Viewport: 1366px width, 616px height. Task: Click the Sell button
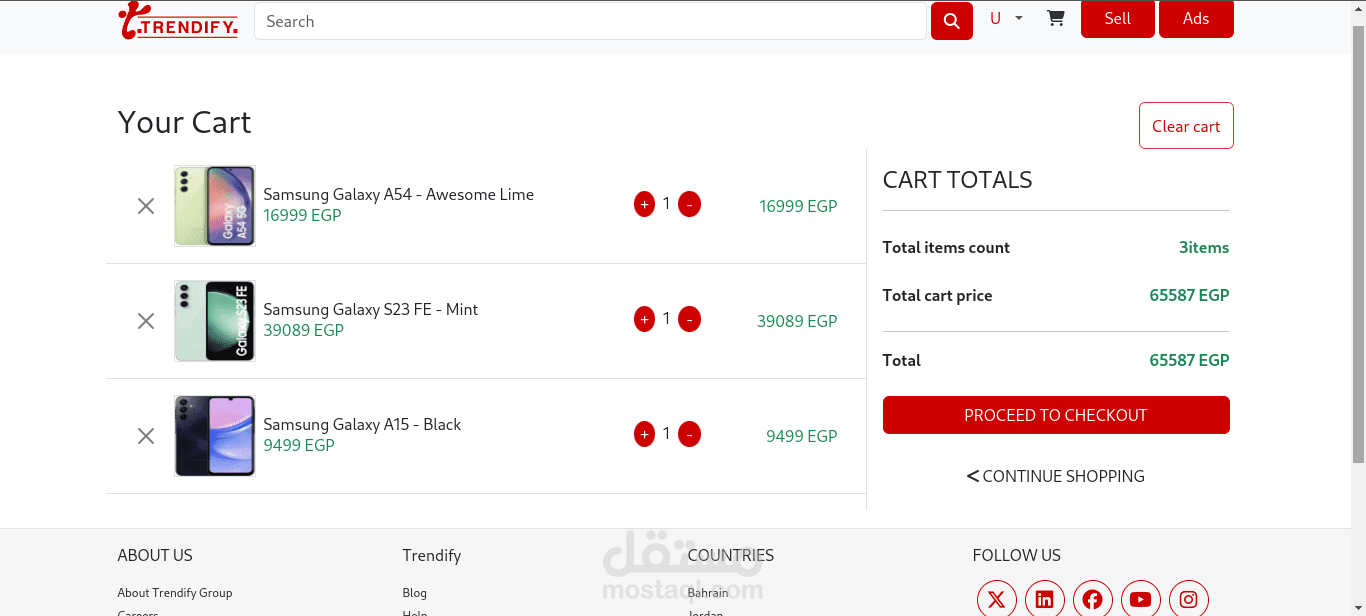pyautogui.click(x=1118, y=19)
